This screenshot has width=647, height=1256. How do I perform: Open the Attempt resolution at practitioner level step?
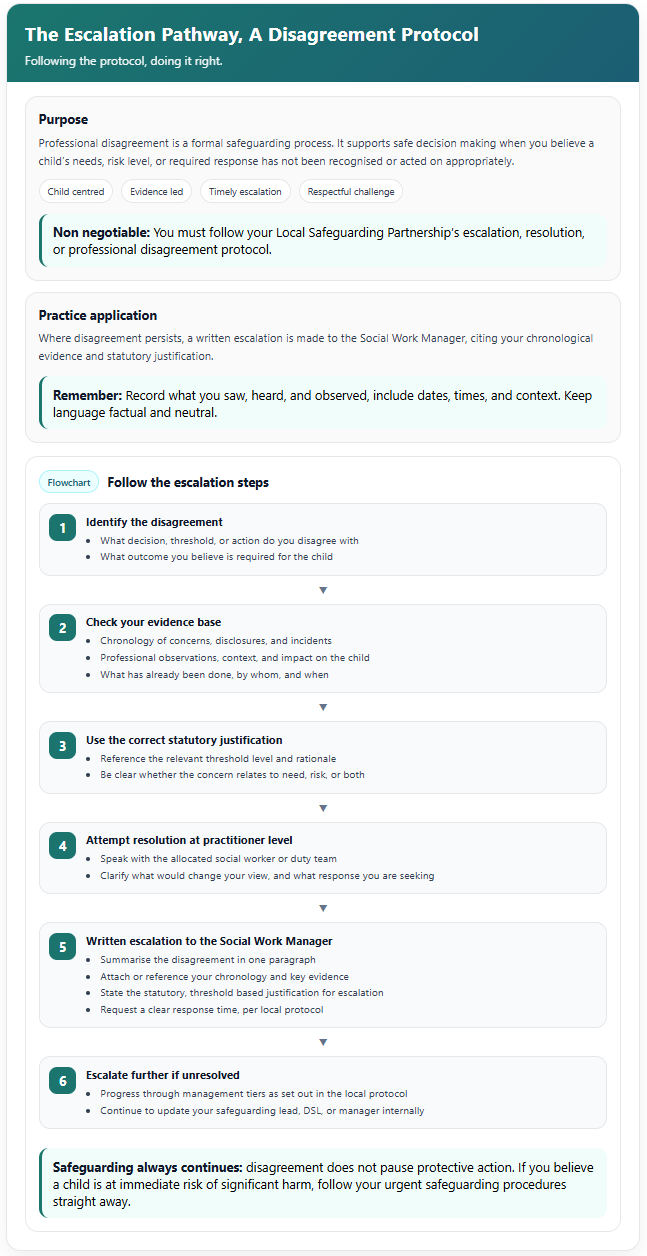323,858
